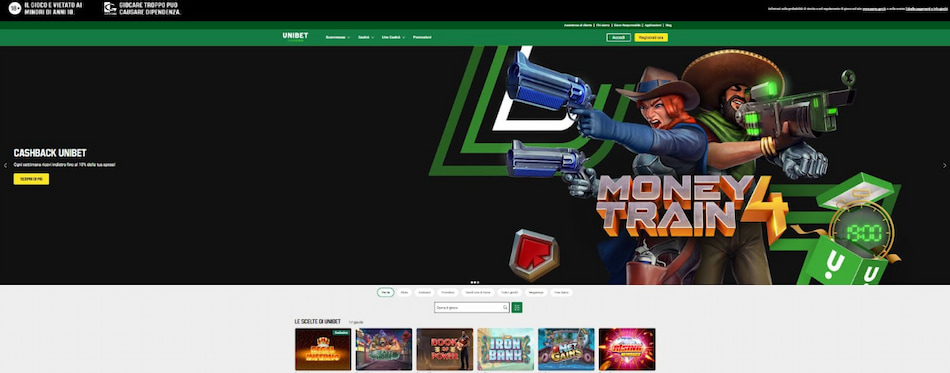Click the green list filter icon button
950x373 pixels.
coord(517,308)
